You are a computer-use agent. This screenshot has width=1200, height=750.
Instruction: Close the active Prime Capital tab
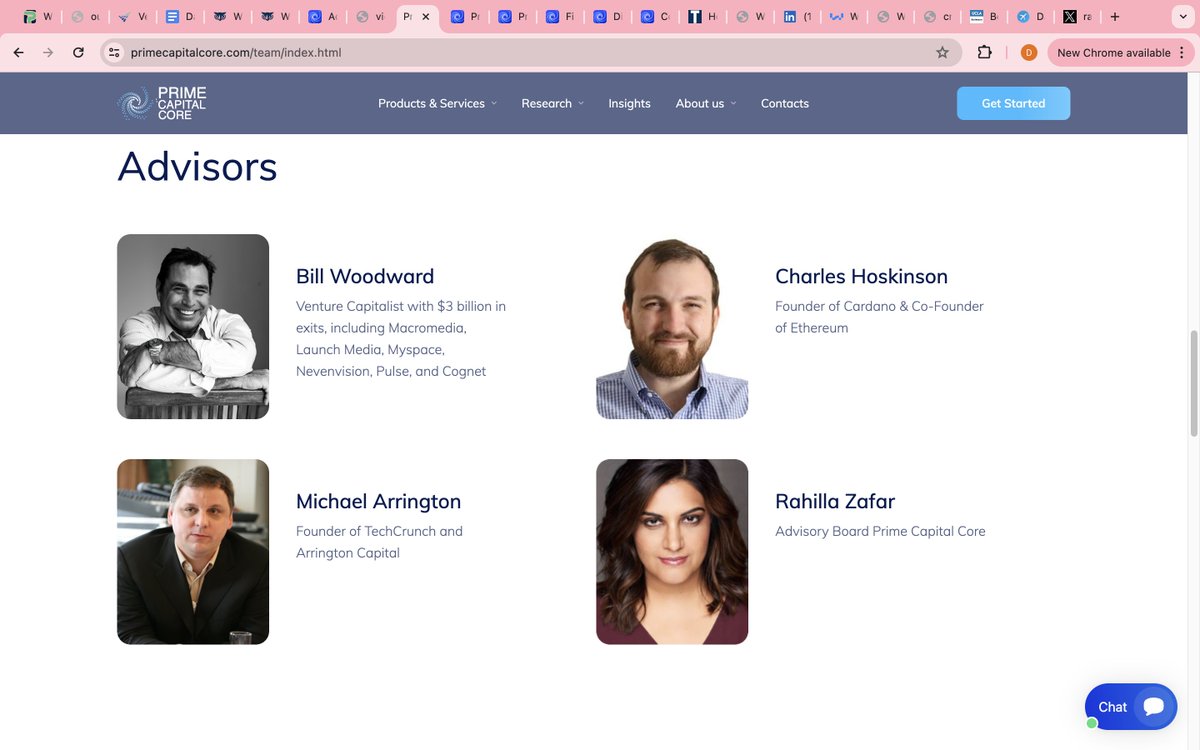coord(426,17)
